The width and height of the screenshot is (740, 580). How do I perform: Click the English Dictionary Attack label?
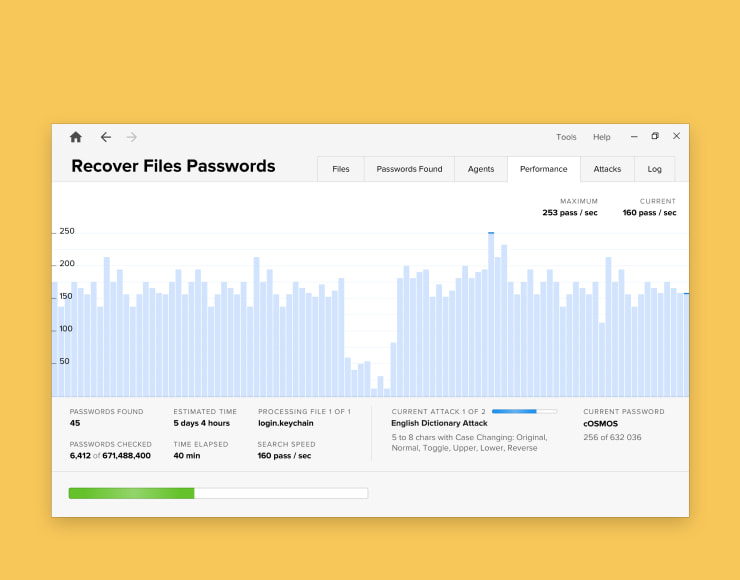pos(439,423)
